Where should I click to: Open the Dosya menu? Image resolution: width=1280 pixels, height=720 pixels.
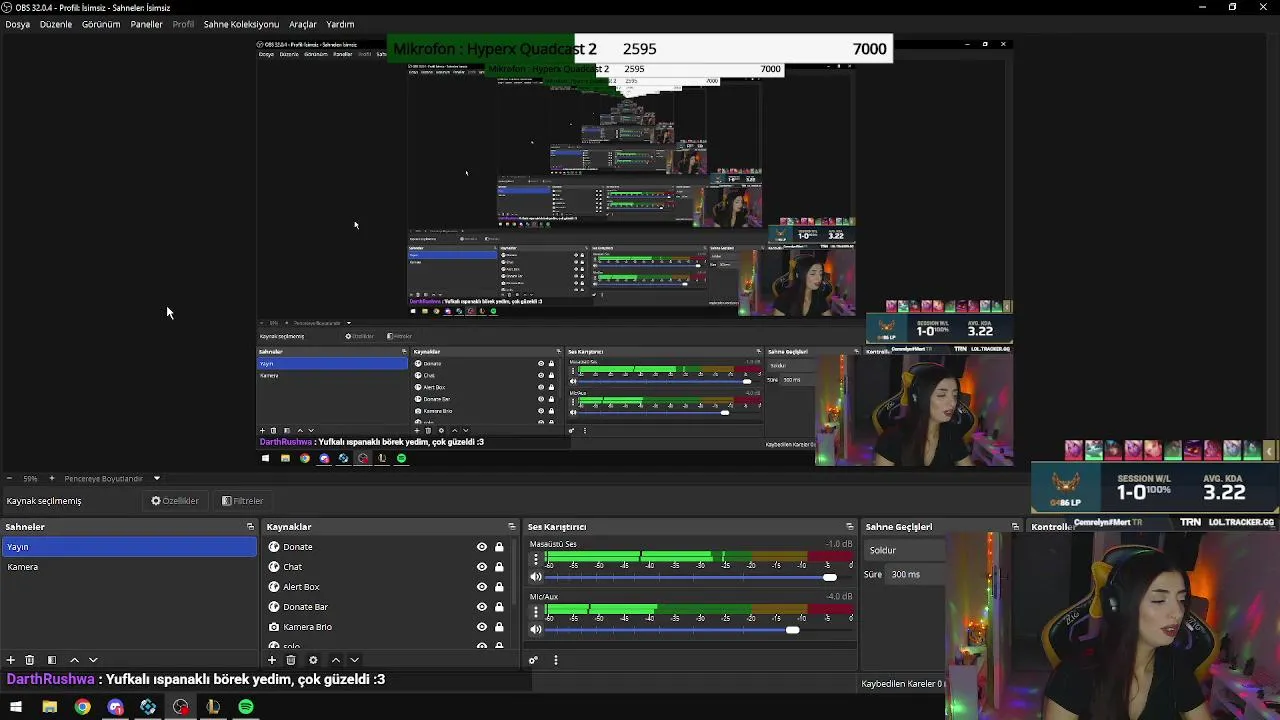[18, 24]
